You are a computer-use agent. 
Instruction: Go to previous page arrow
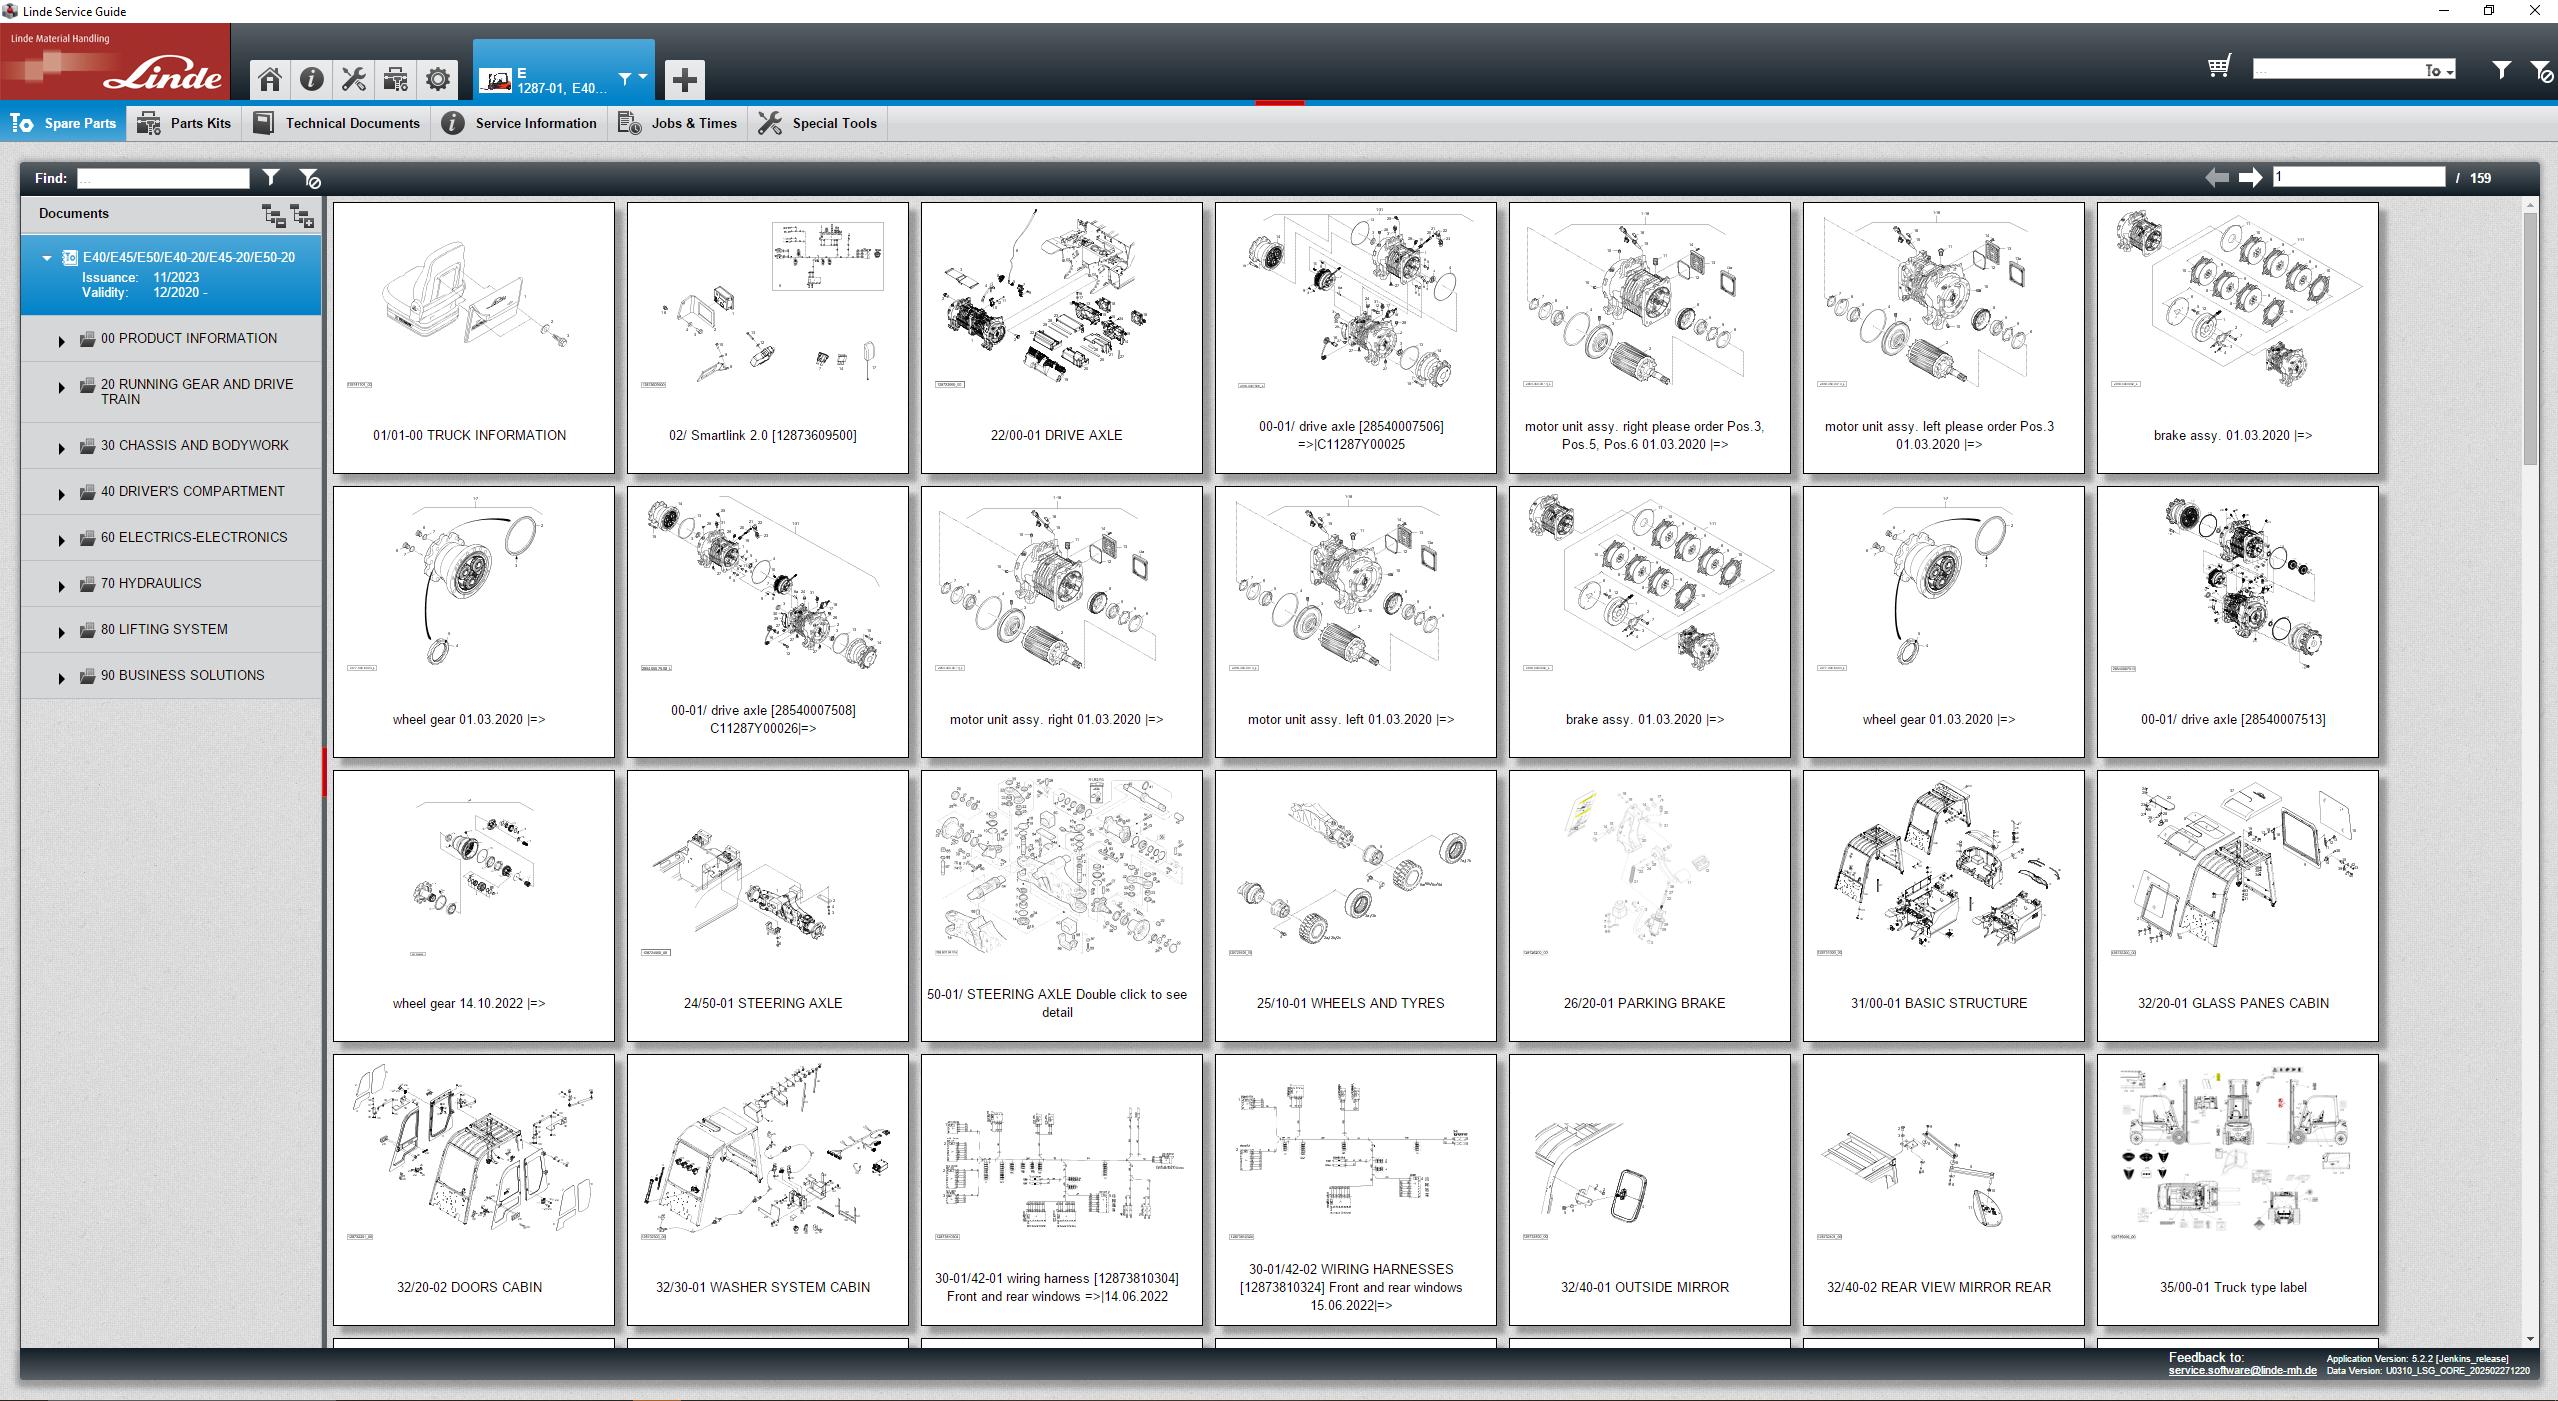[x=2216, y=177]
